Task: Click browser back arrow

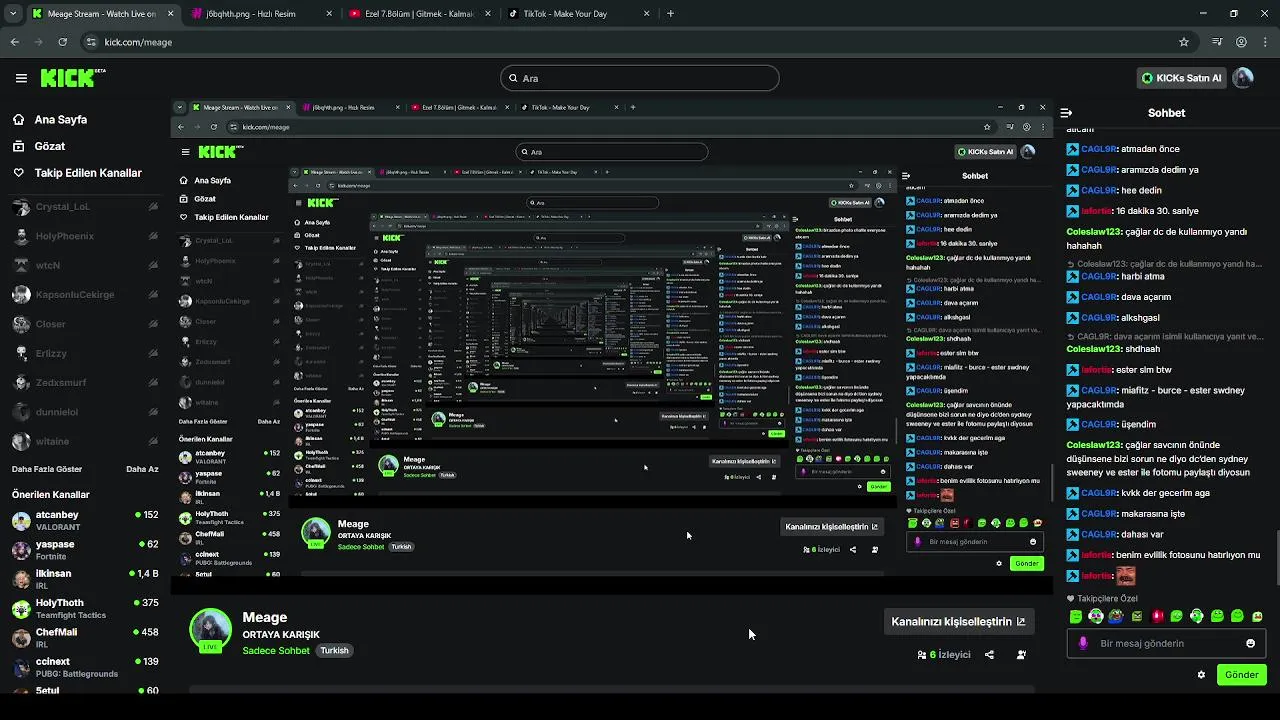Action: pyautogui.click(x=14, y=42)
